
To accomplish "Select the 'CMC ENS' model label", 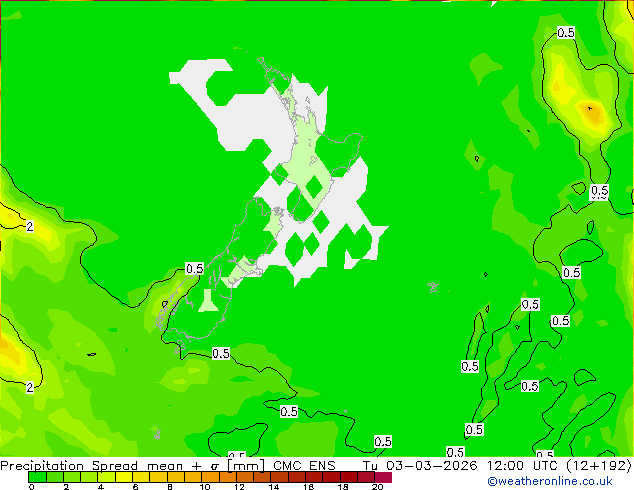I will pyautogui.click(x=304, y=466).
